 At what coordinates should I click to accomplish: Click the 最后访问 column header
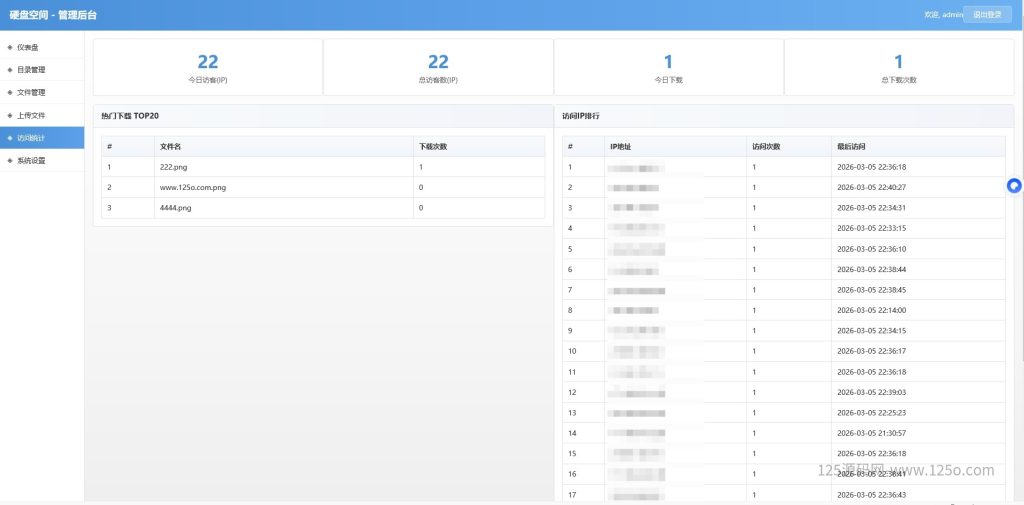852,146
